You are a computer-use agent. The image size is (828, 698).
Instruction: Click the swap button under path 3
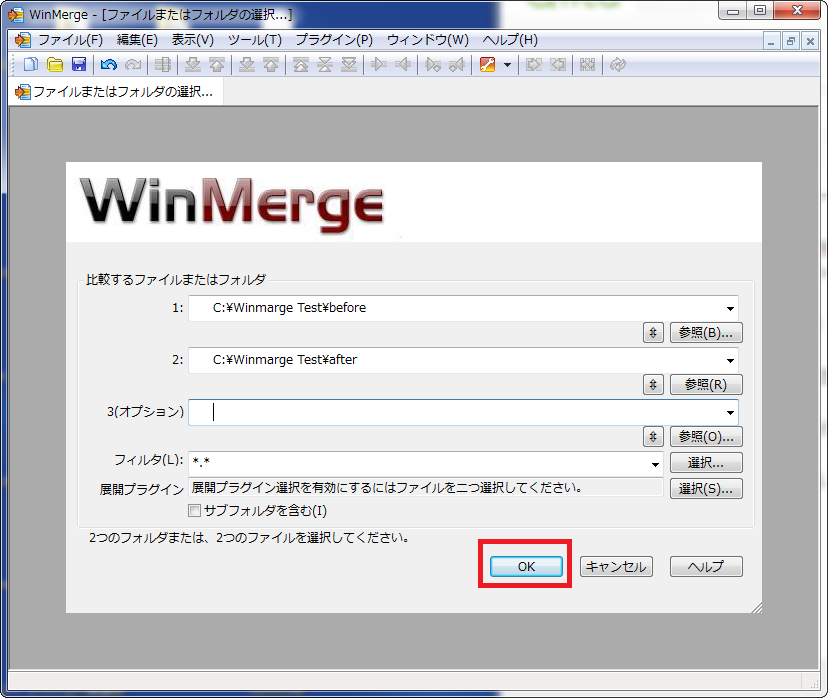tap(653, 437)
